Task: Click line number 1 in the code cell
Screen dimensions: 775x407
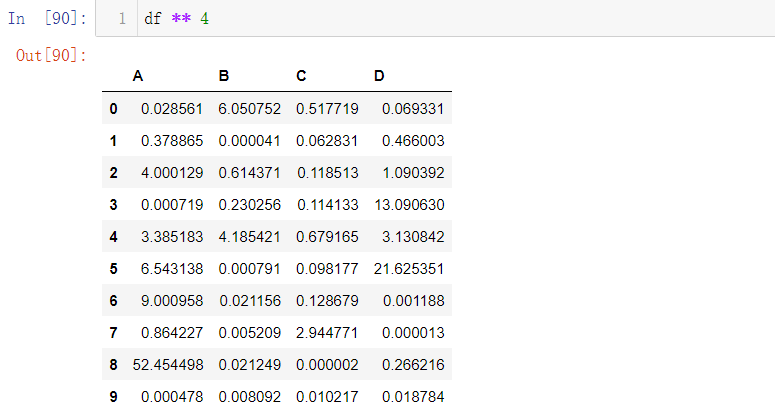Action: [x=122, y=19]
